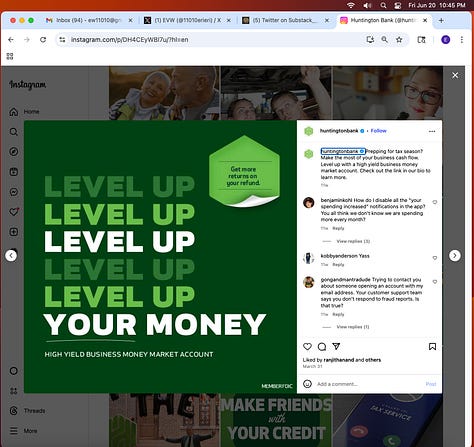474x447 pixels.
Task: Share post via paper plane icon
Action: click(x=336, y=347)
